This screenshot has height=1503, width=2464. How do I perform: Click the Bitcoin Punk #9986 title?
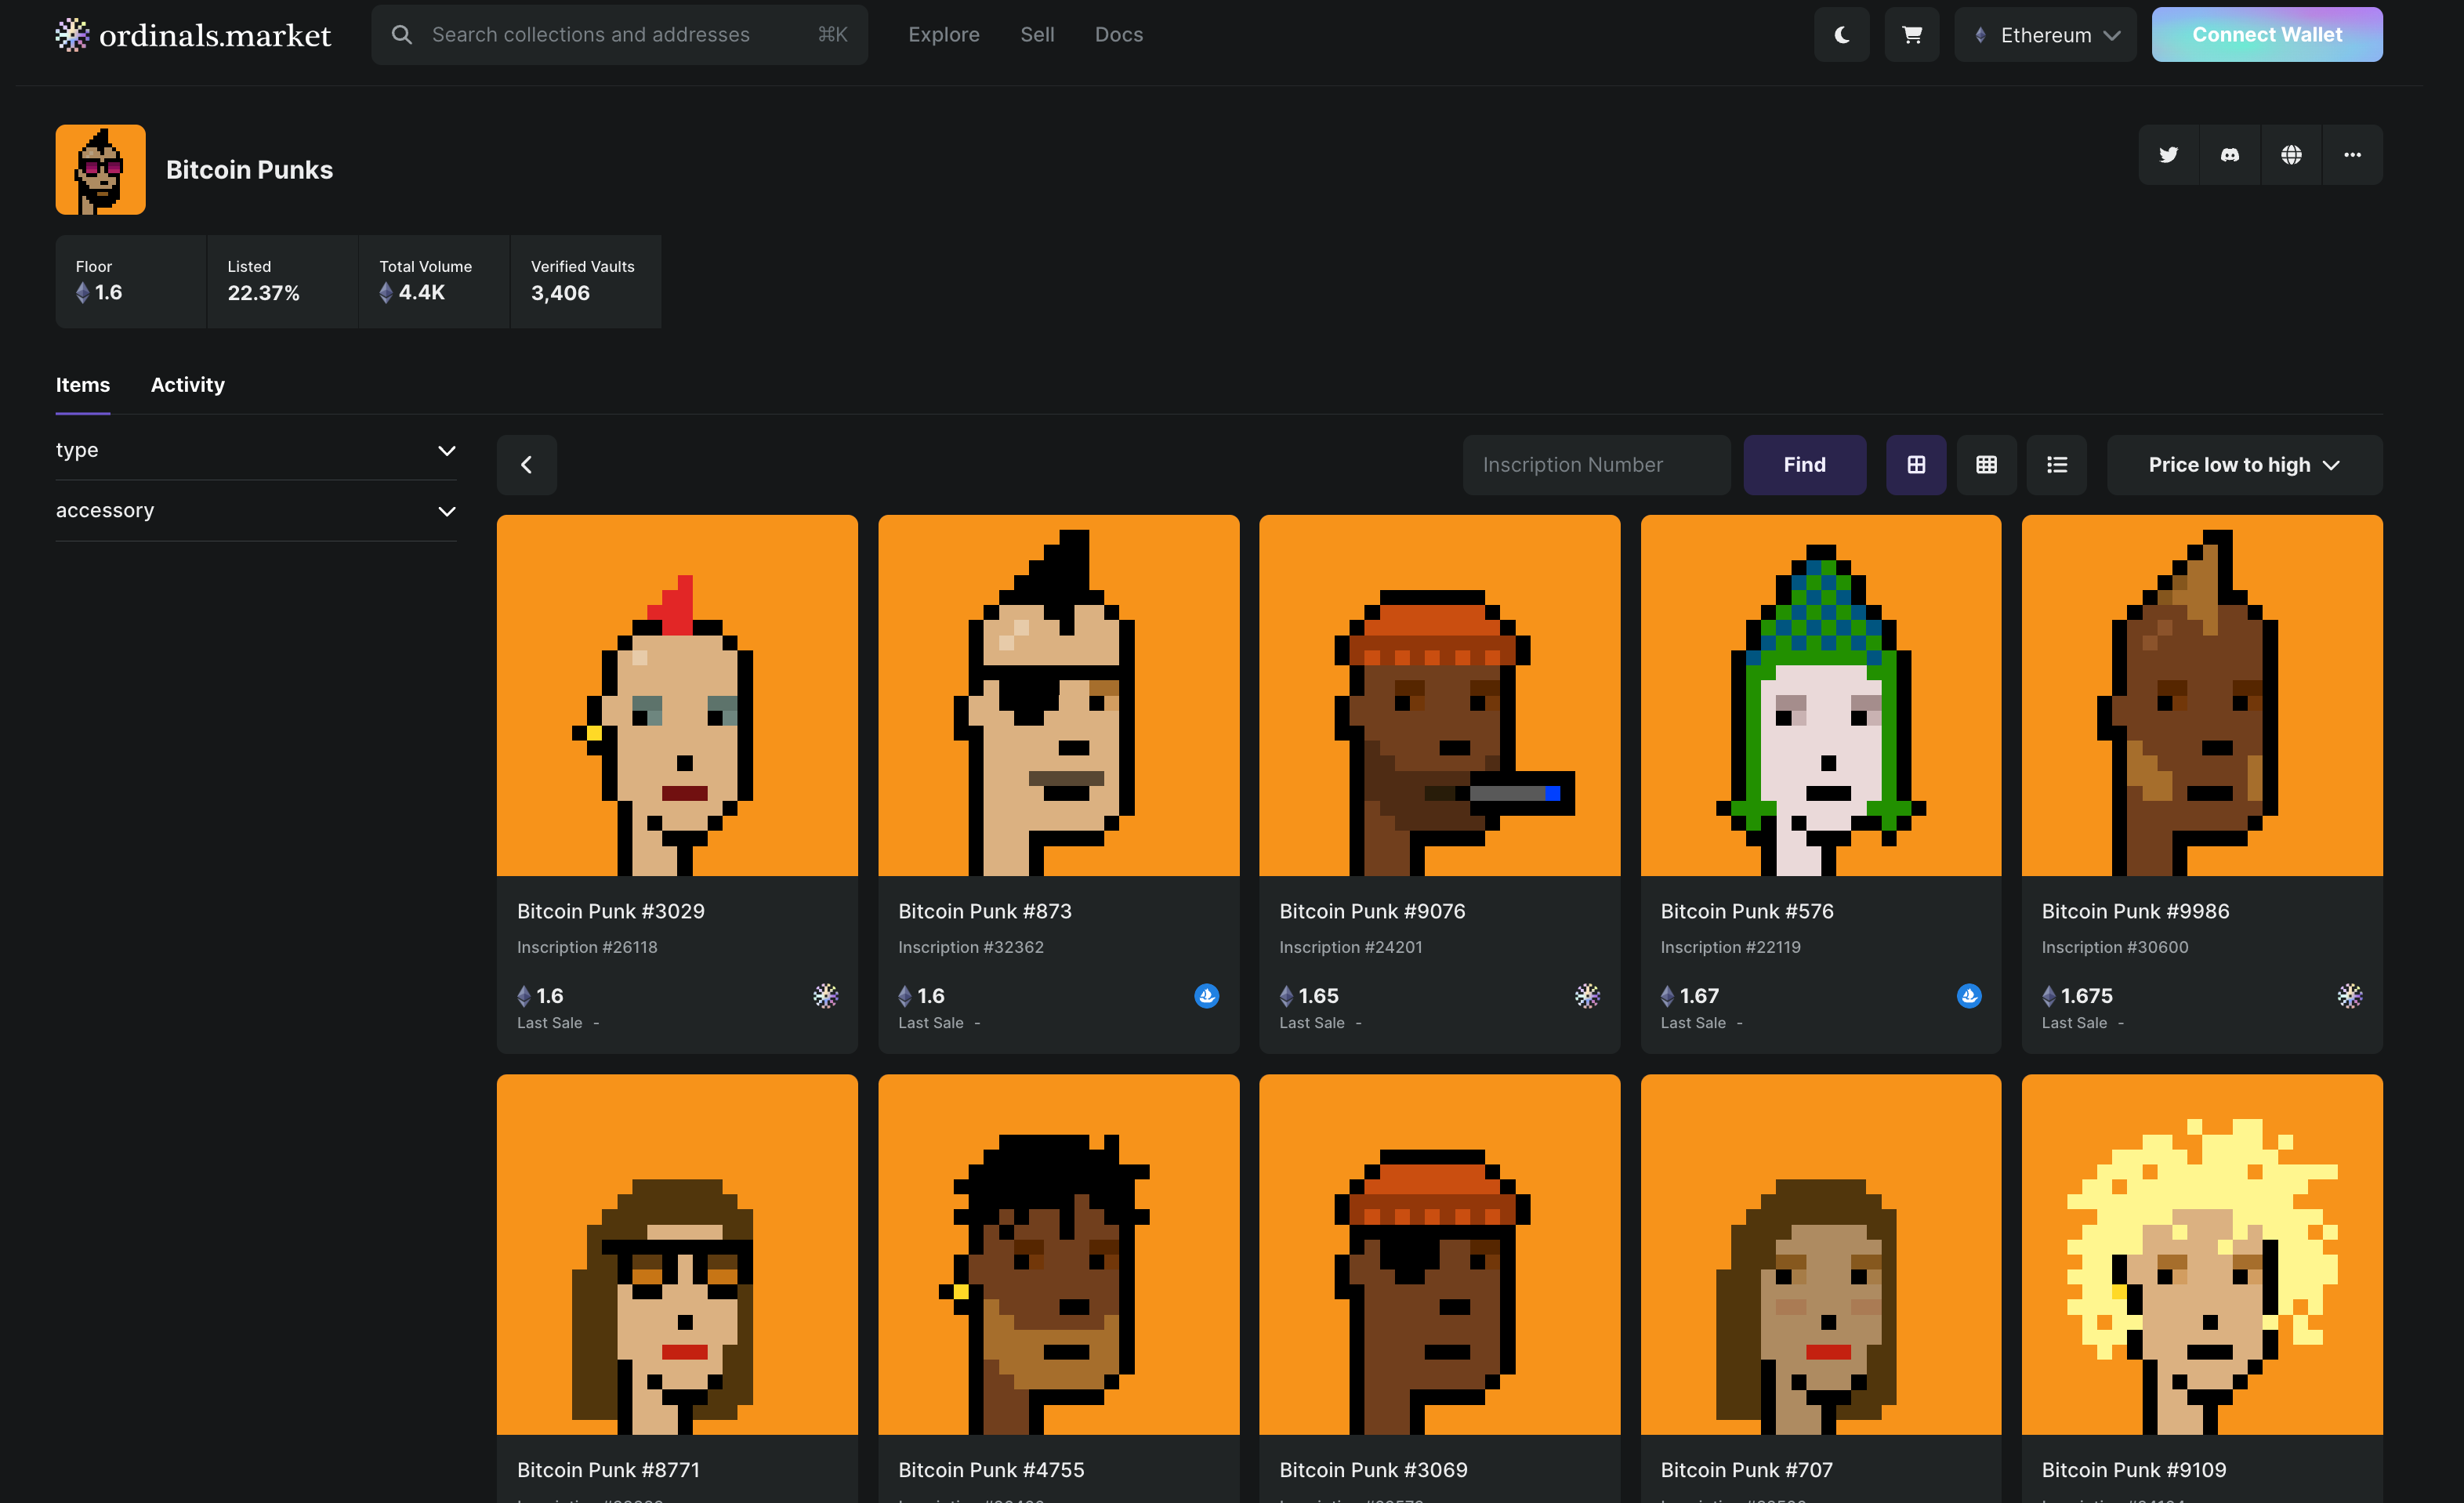pyautogui.click(x=2135, y=911)
